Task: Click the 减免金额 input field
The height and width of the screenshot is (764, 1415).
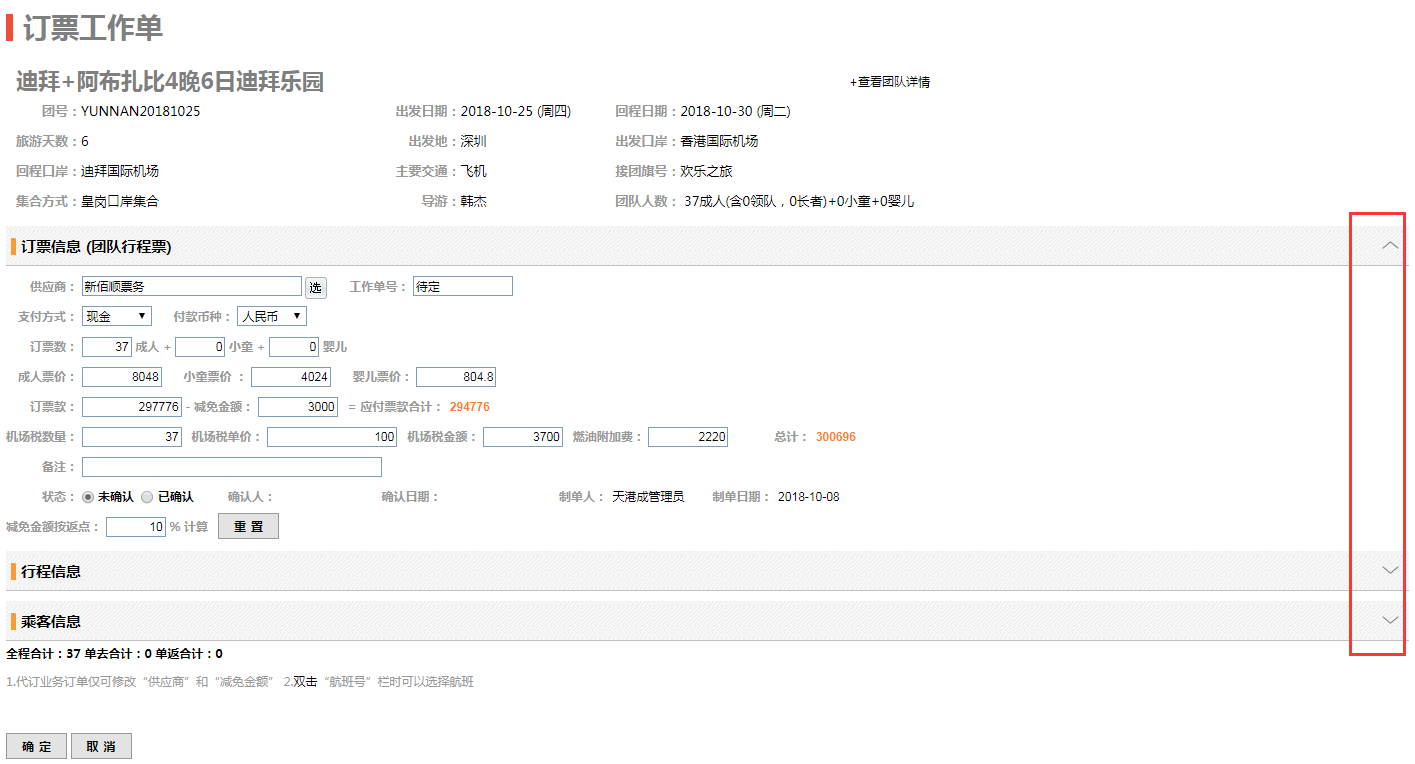Action: (x=298, y=407)
